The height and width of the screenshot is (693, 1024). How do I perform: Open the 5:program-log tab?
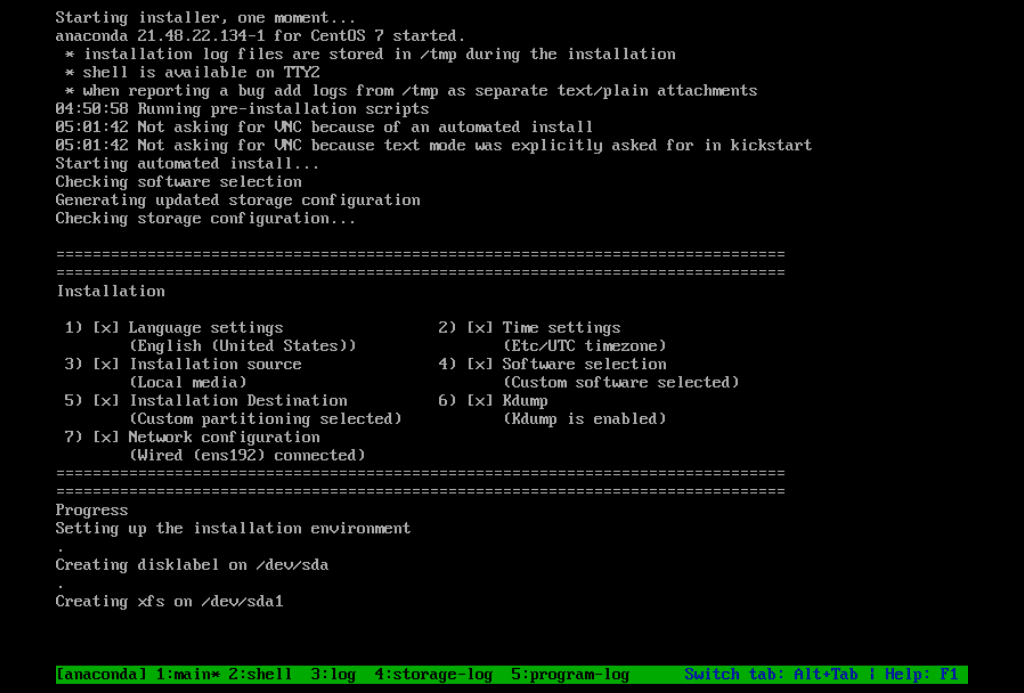570,674
